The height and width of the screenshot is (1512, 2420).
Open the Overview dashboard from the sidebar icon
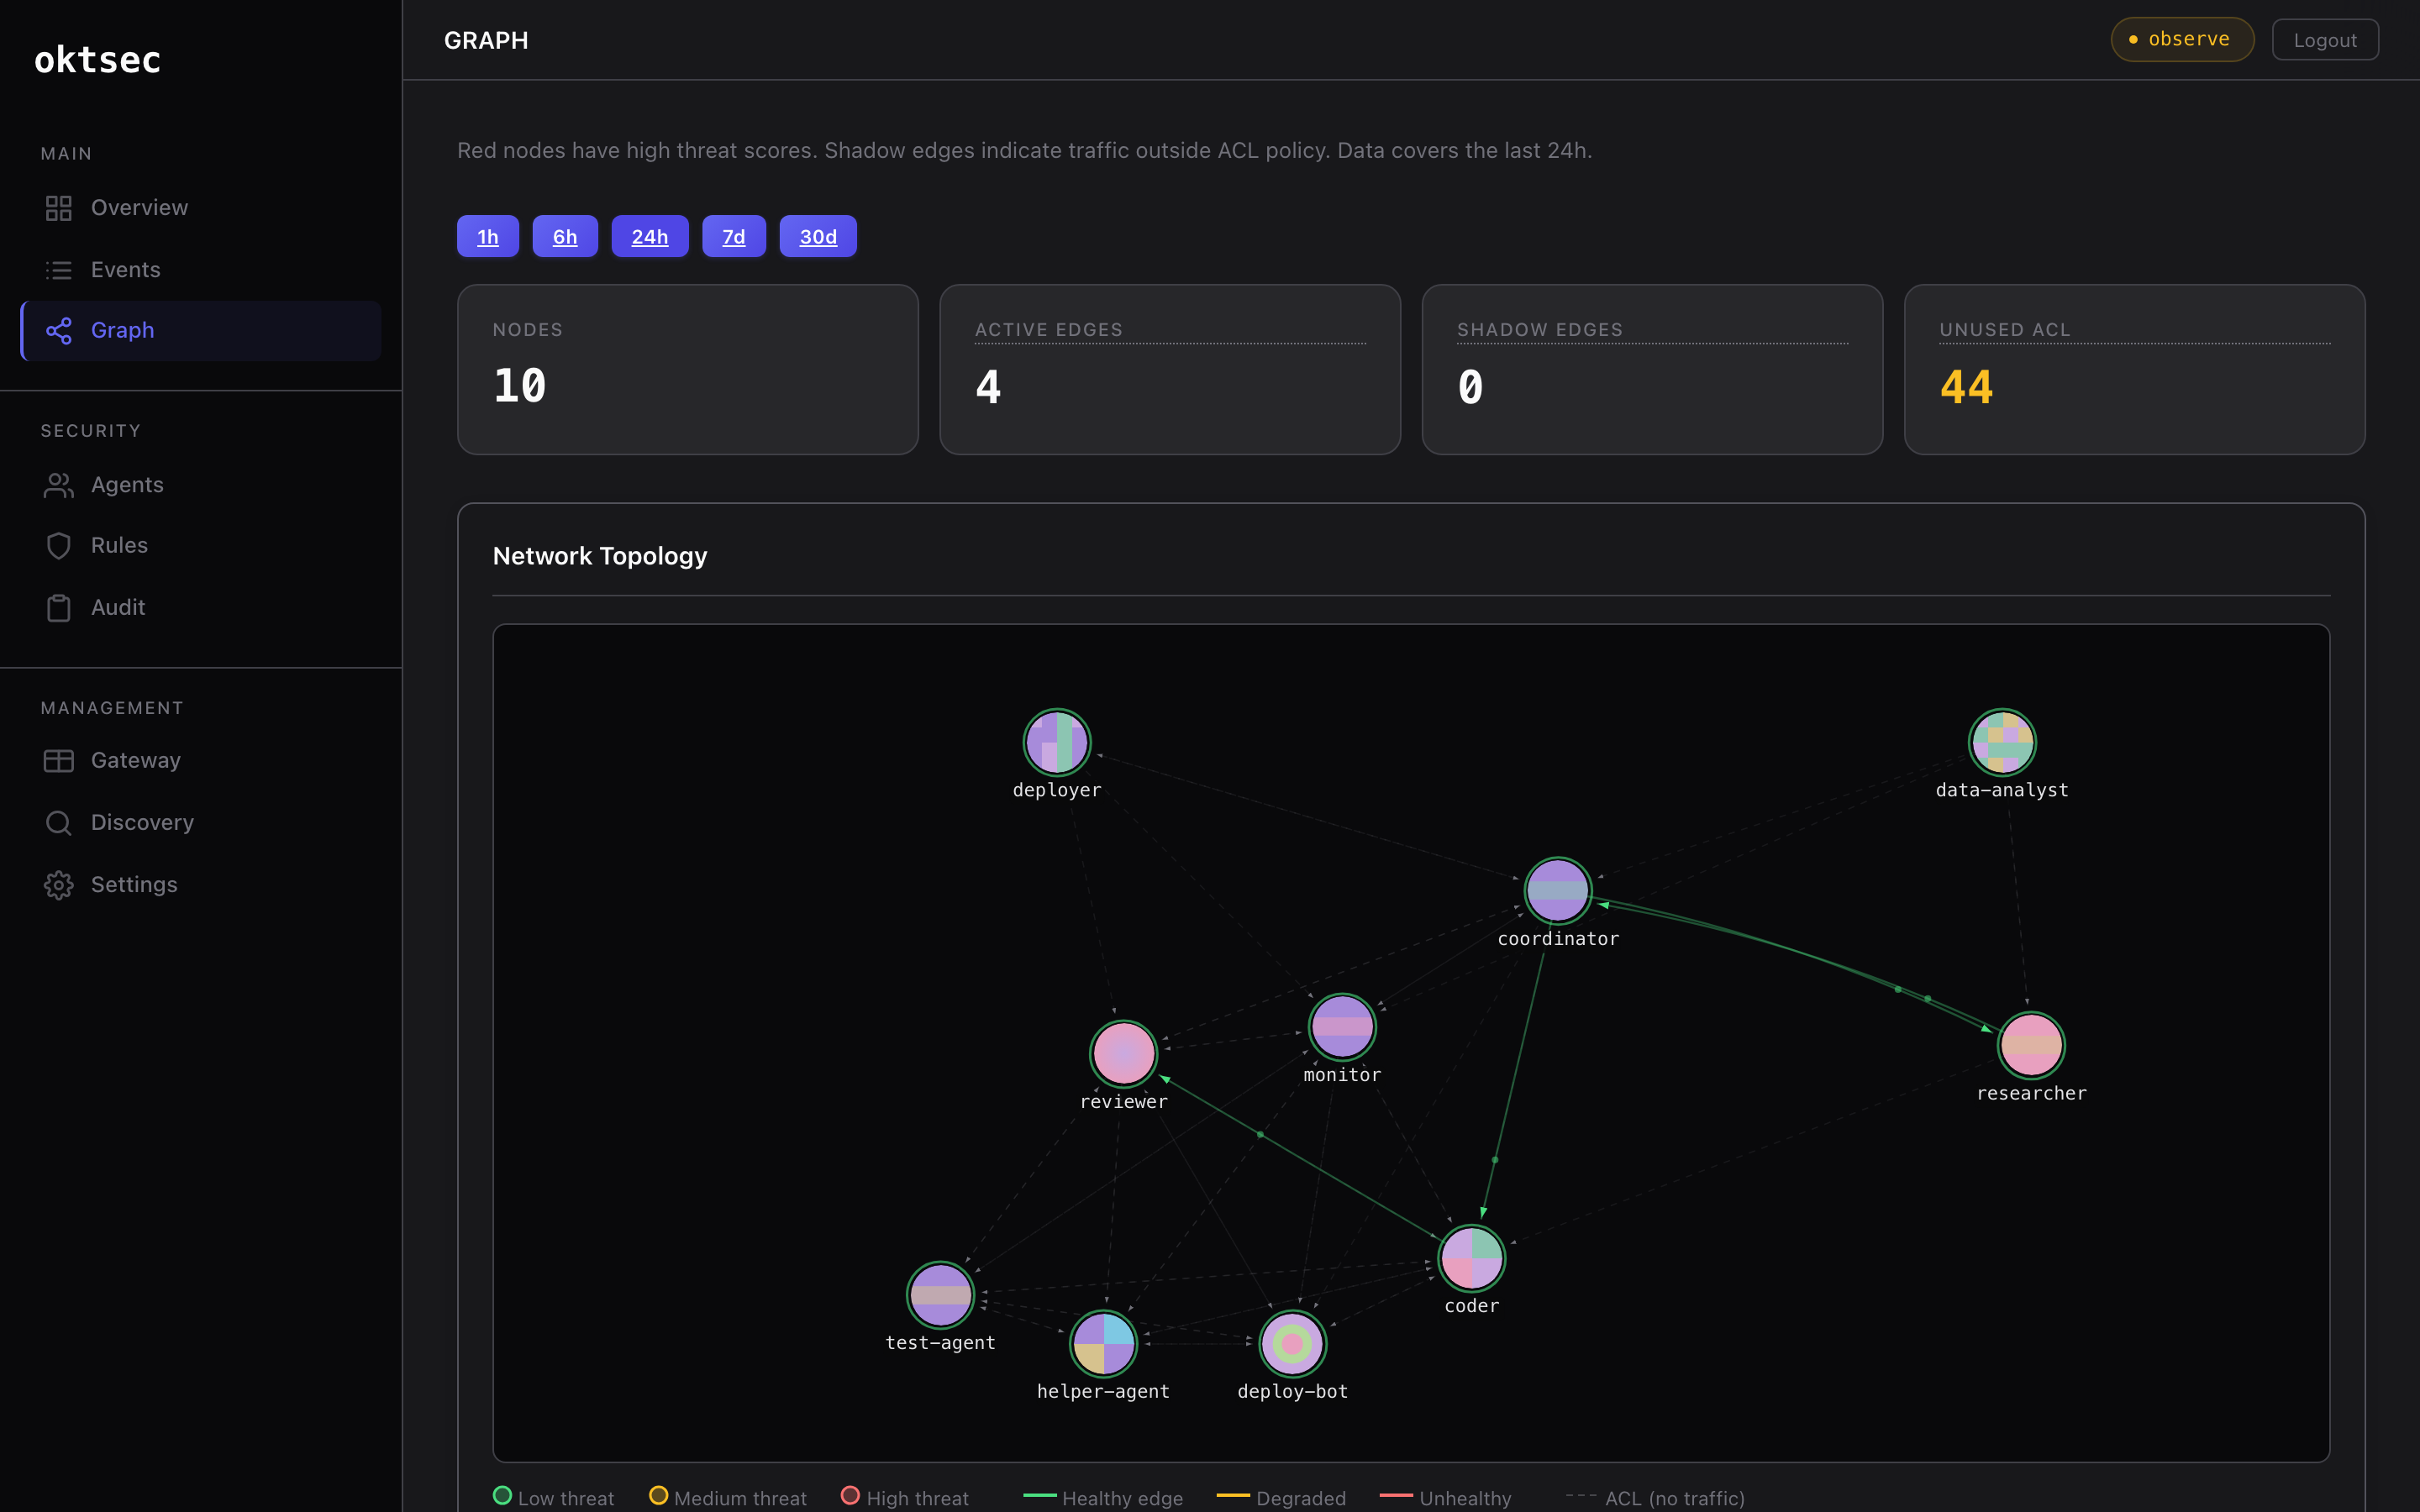58,208
